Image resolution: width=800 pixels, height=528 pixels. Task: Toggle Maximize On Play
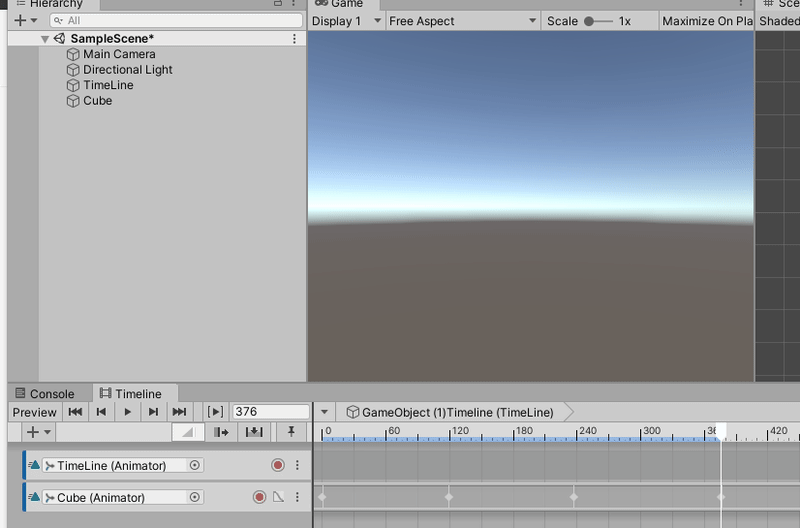click(x=707, y=21)
